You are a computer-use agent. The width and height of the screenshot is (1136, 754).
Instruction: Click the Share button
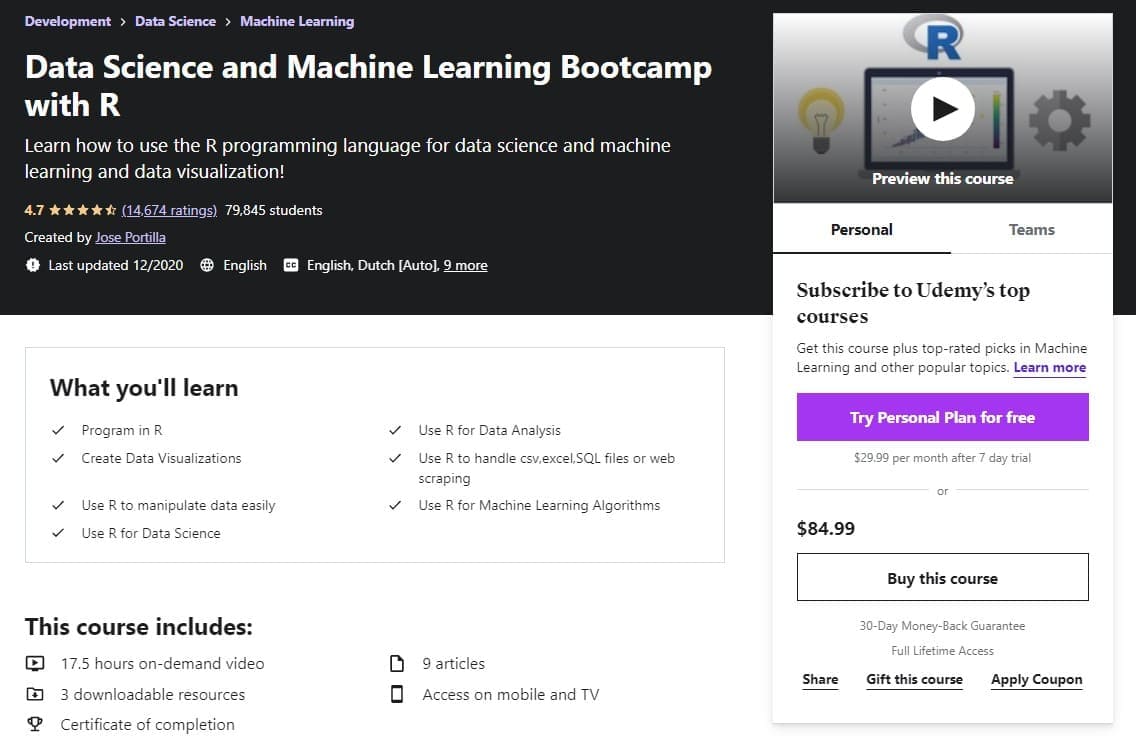point(820,679)
